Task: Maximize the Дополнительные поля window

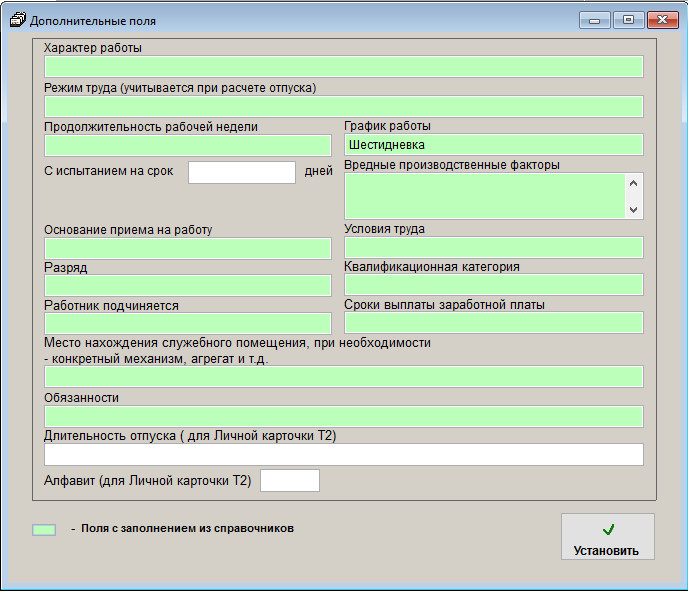Action: pyautogui.click(x=628, y=20)
